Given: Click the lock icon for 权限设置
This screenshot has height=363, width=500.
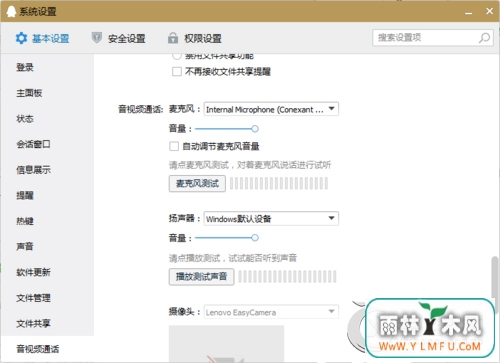Looking at the screenshot, I should [x=173, y=38].
